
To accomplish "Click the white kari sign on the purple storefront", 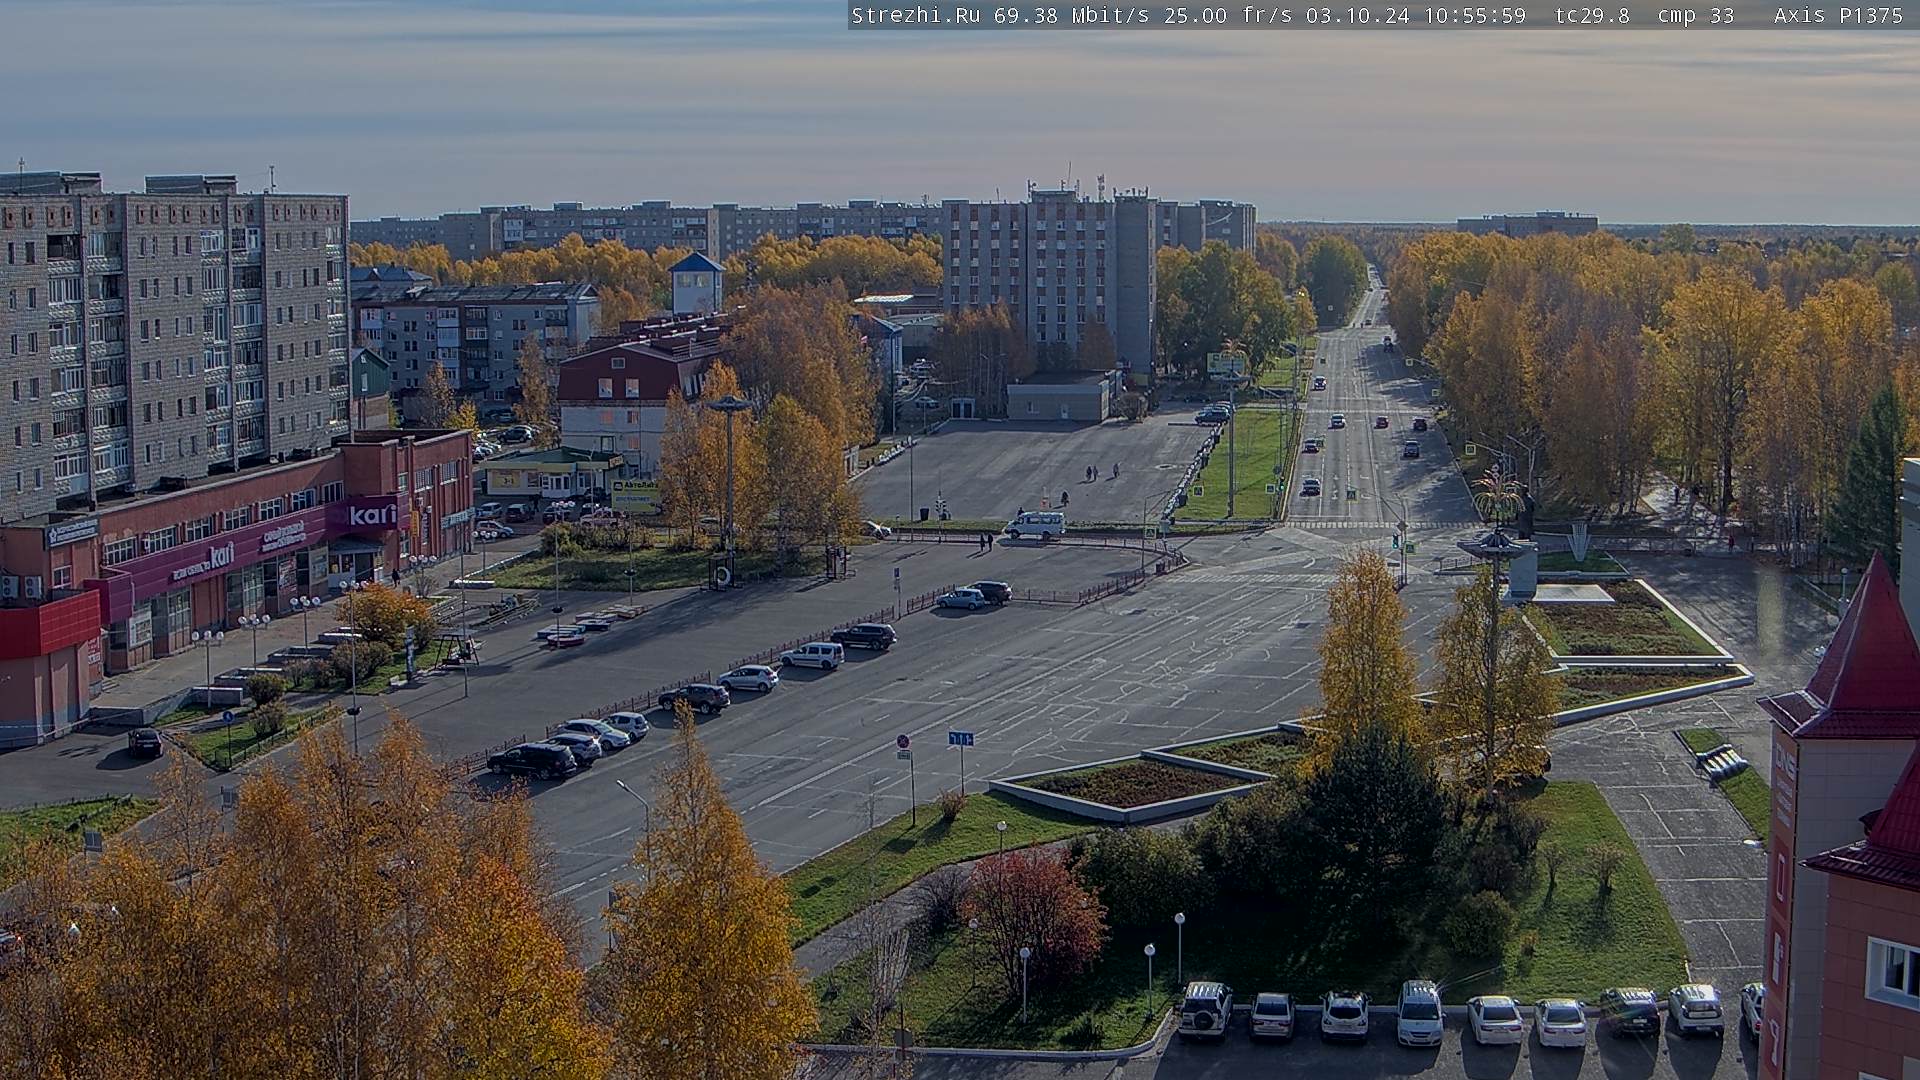I will (372, 516).
